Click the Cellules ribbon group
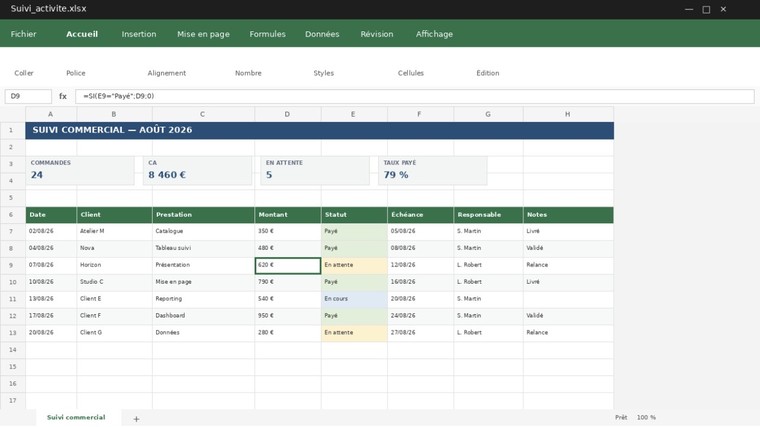The height and width of the screenshot is (427, 760). pos(411,73)
